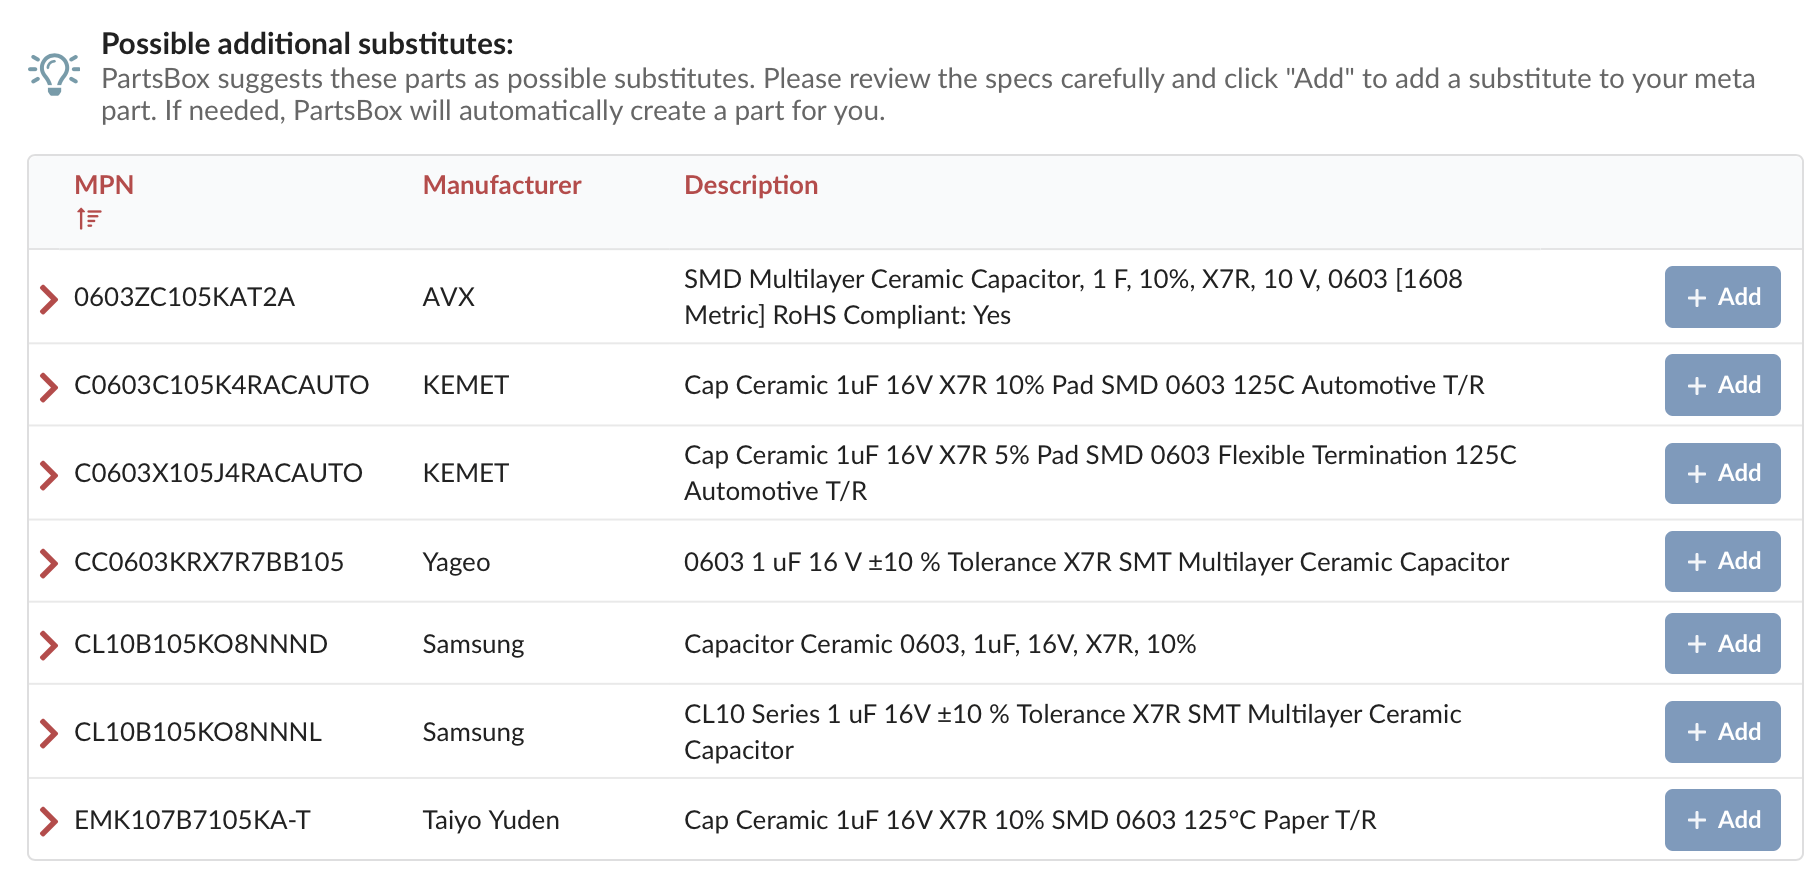Add Samsung CL10B105KO8NNND as substitute
1820x876 pixels.
(x=1721, y=644)
